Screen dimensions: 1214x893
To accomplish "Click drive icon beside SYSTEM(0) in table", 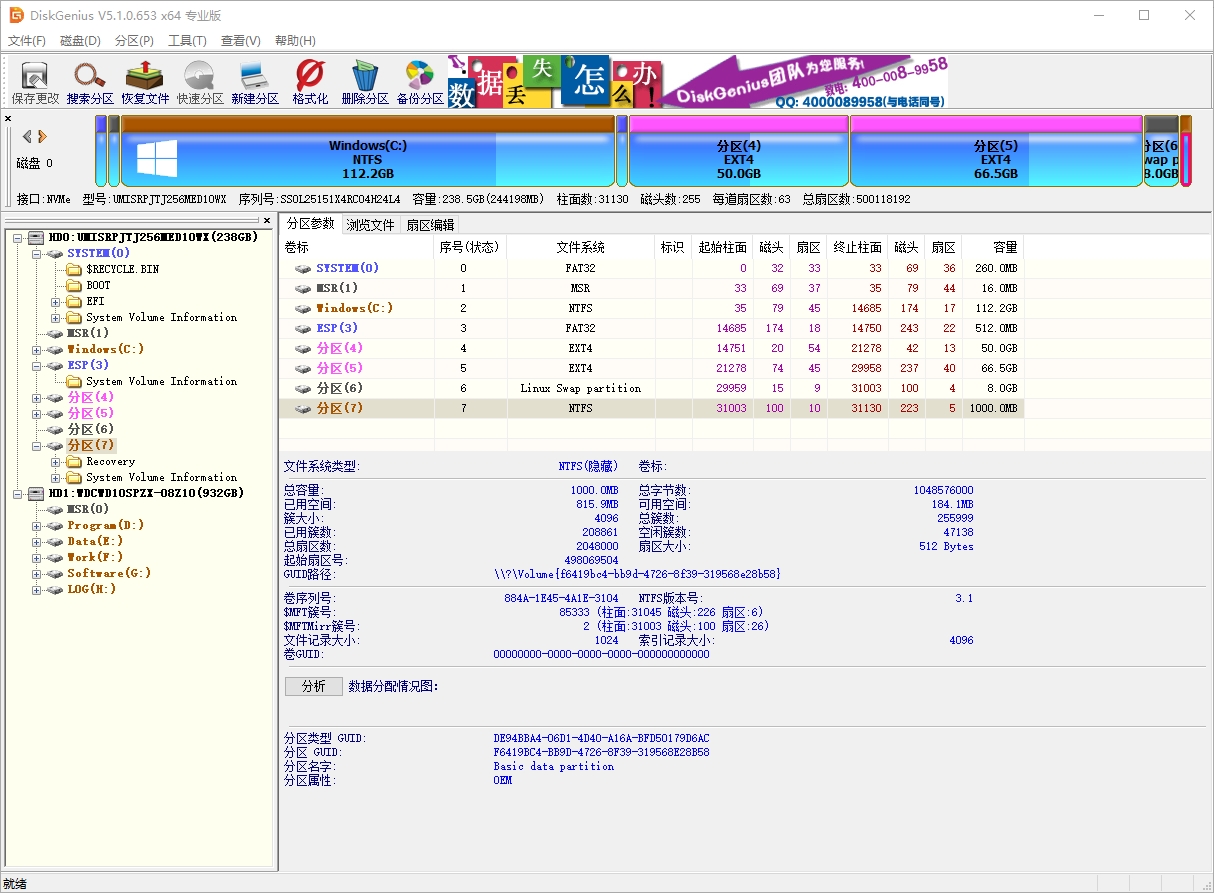I will [303, 268].
